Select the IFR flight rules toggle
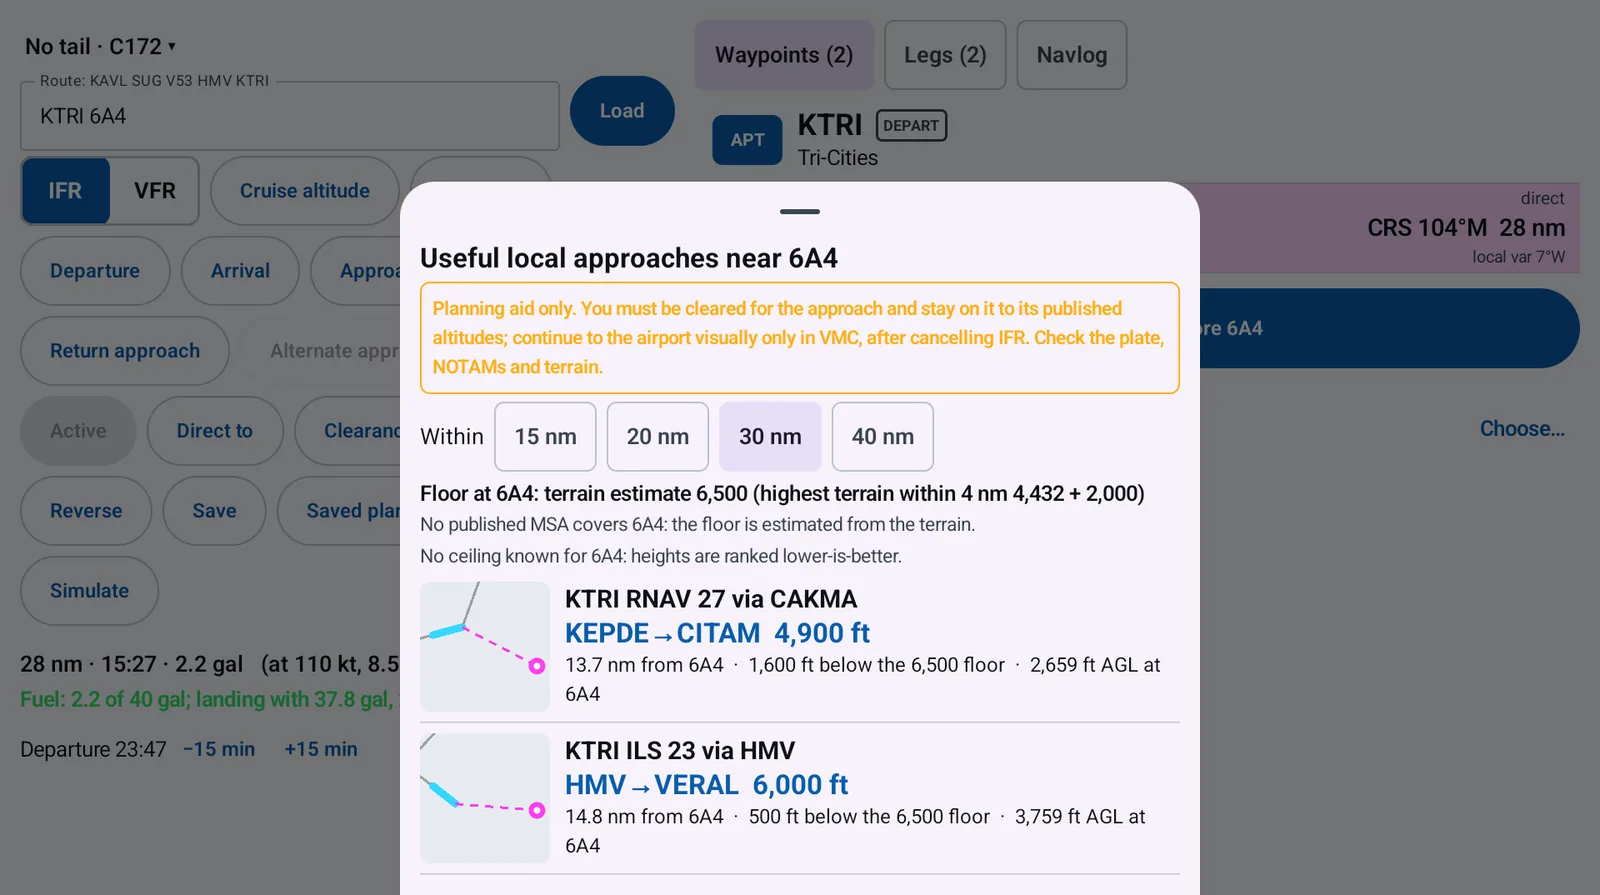1600x895 pixels. point(66,191)
